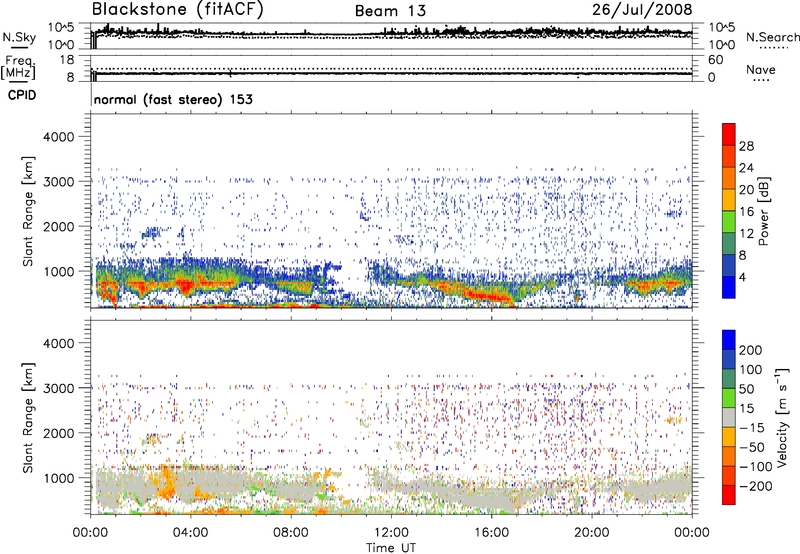Click '2000' on the power panel axis
Screen dimensions: 800x554
(x=58, y=226)
